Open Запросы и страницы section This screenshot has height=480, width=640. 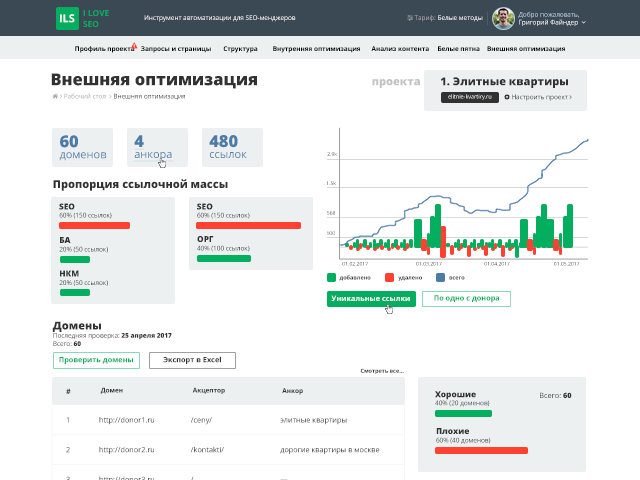pyautogui.click(x=176, y=49)
